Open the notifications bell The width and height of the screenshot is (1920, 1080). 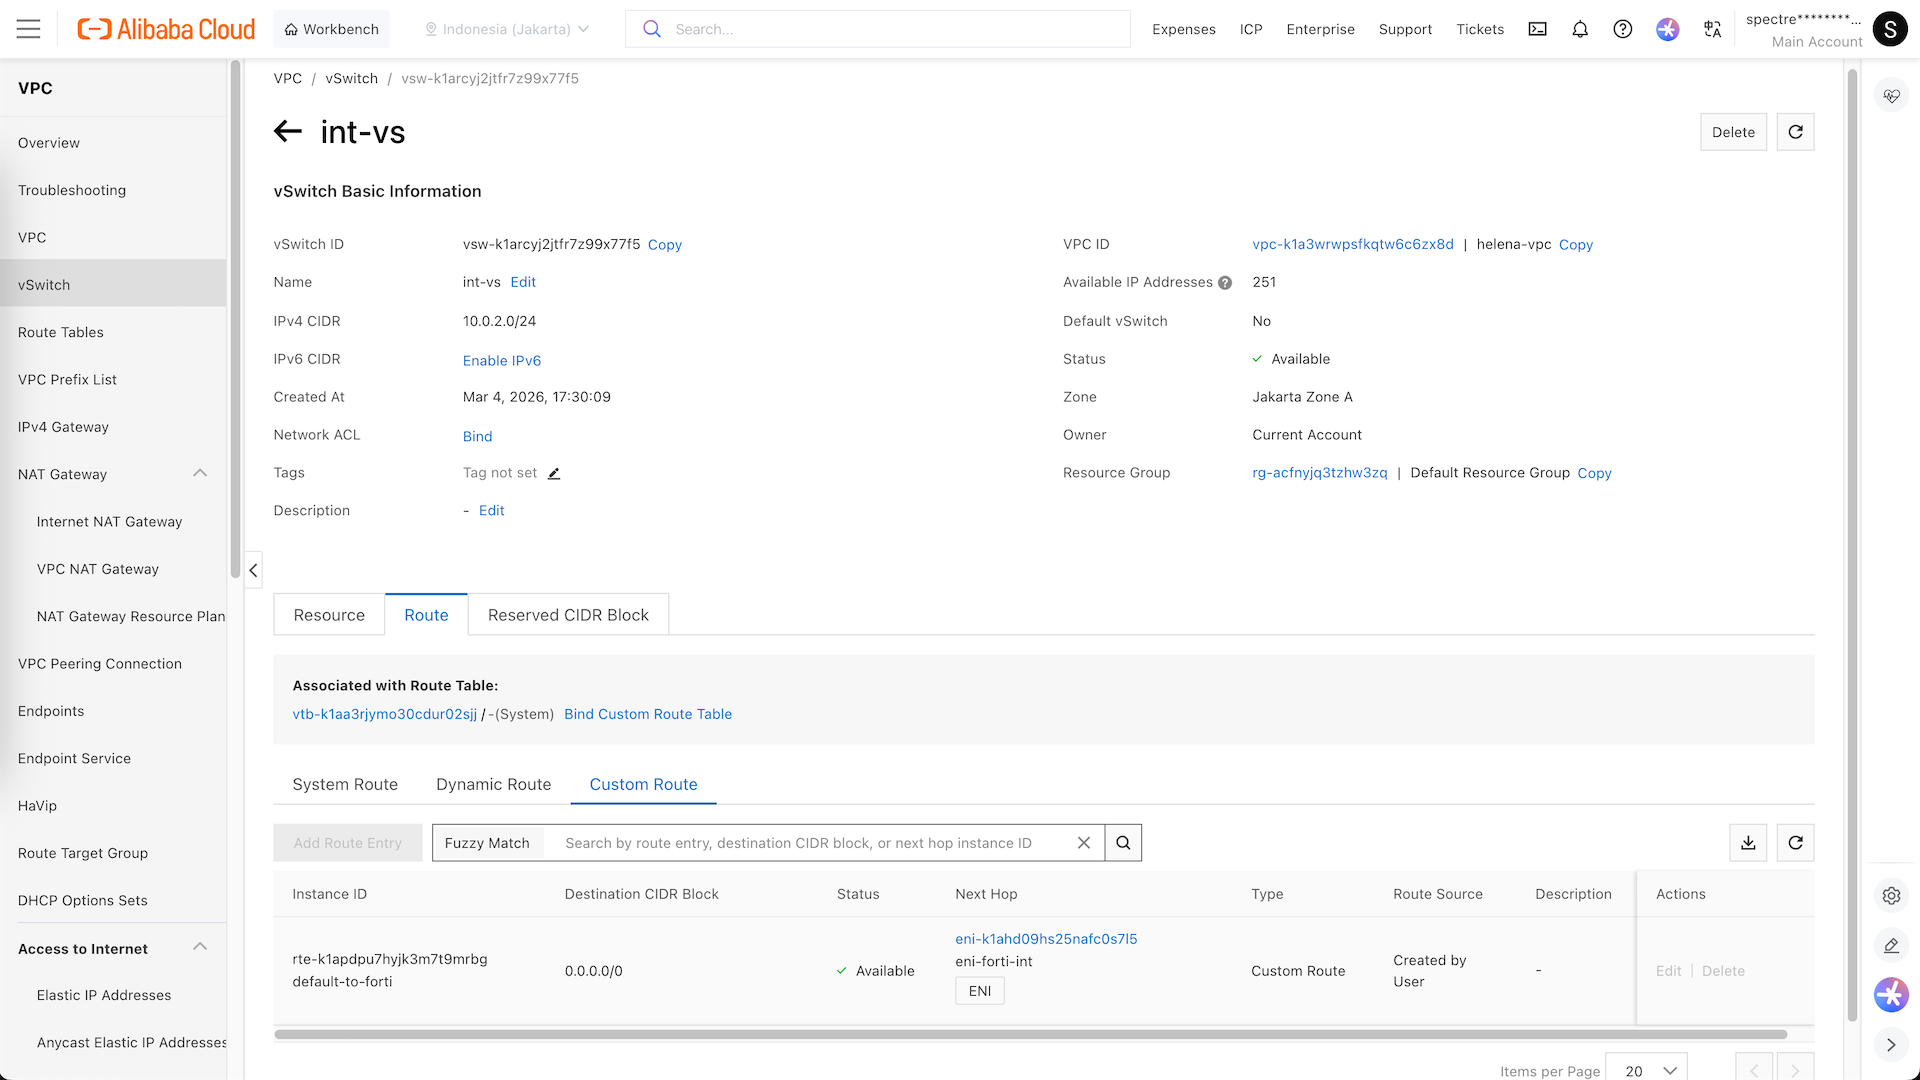[x=1580, y=29]
